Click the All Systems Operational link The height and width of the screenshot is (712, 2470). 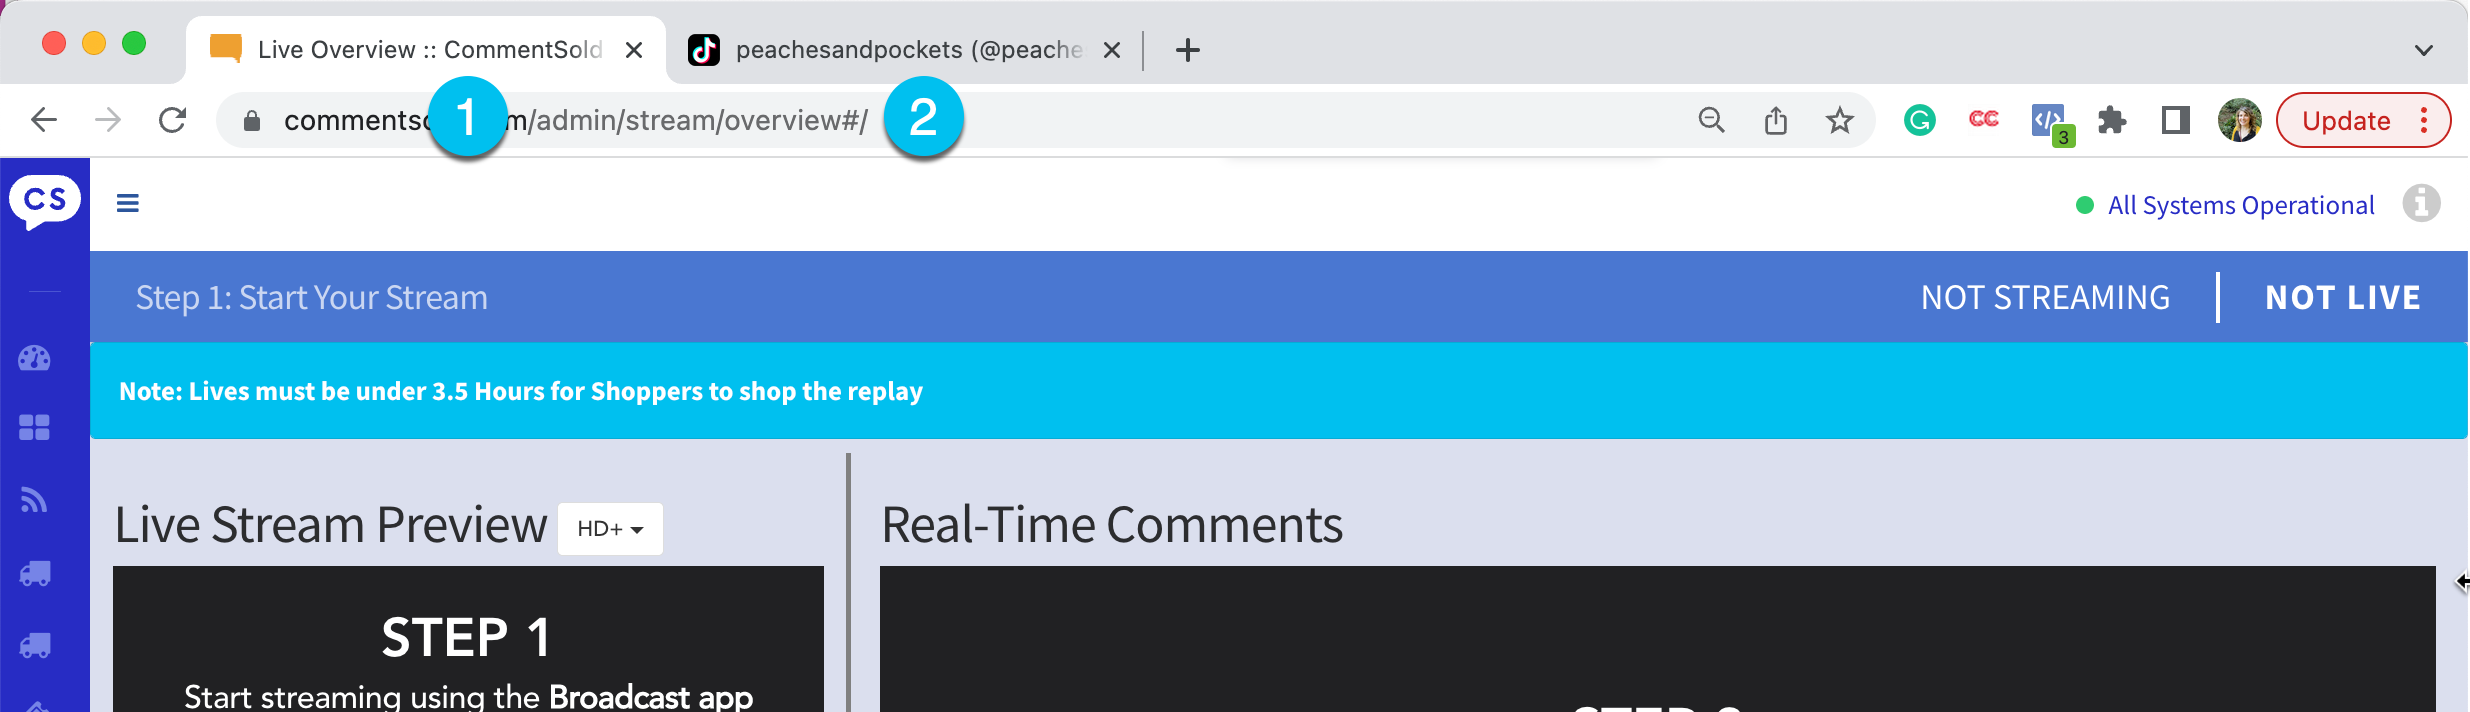click(x=2240, y=205)
